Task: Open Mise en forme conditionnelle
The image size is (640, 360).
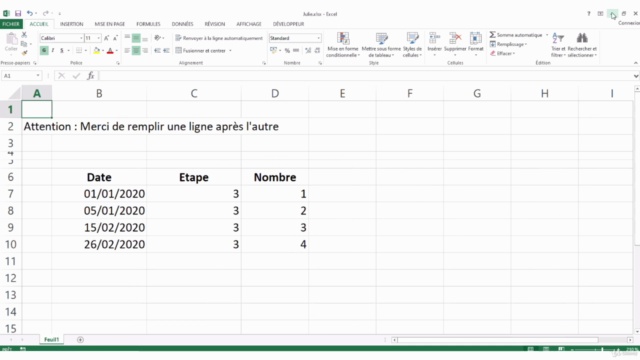Action: [x=343, y=44]
